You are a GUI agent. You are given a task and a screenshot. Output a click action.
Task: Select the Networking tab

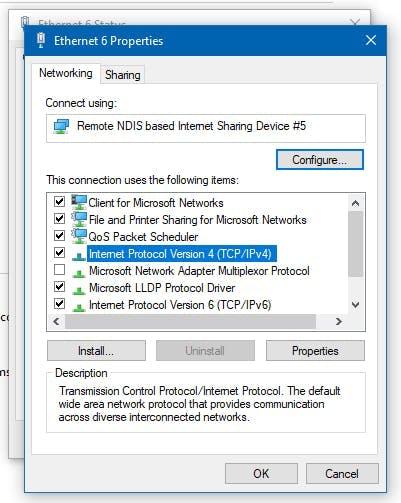66,73
